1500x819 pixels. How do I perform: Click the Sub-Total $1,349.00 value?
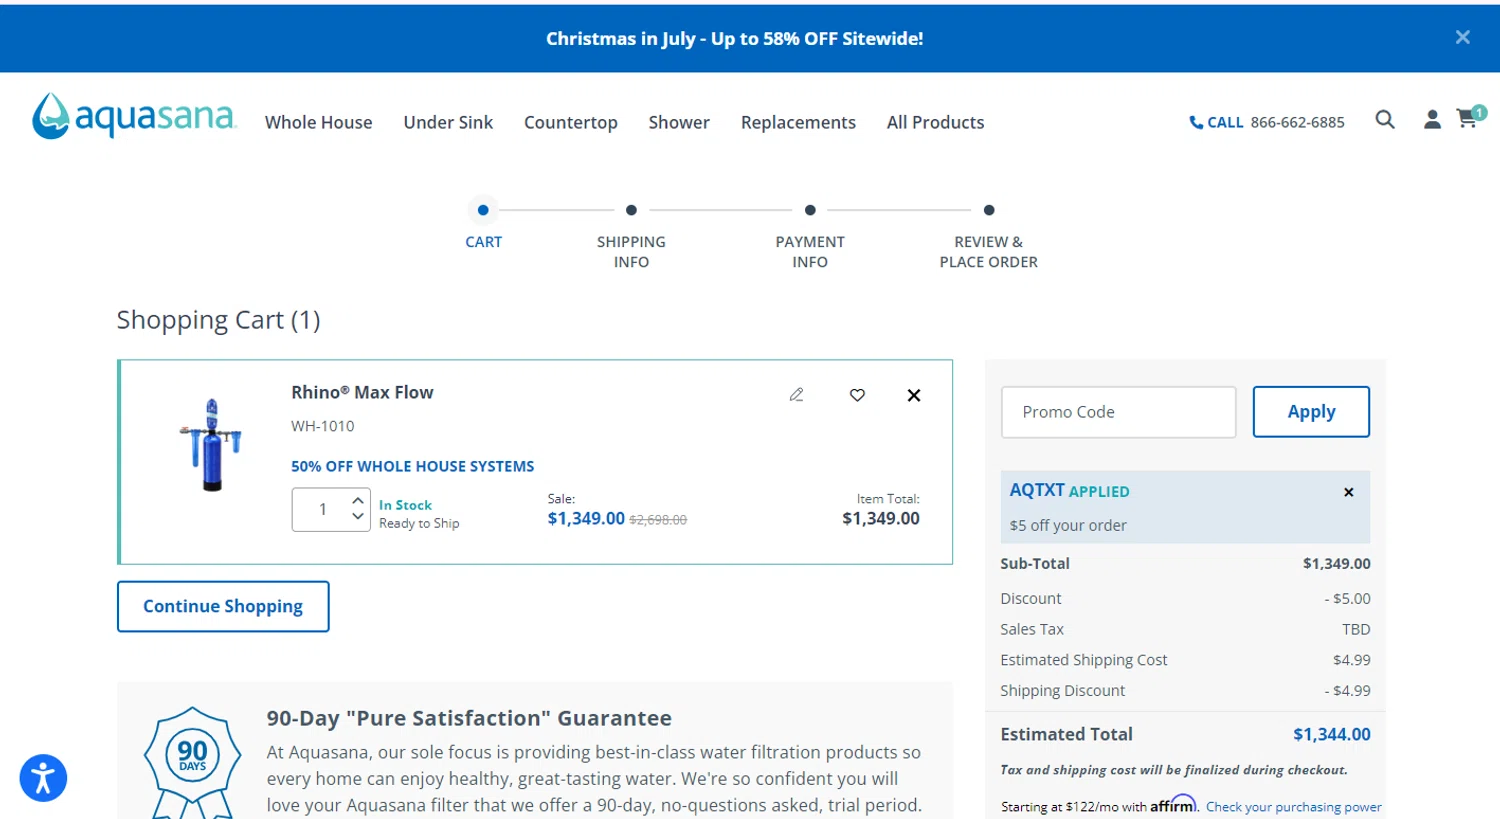(x=1336, y=564)
